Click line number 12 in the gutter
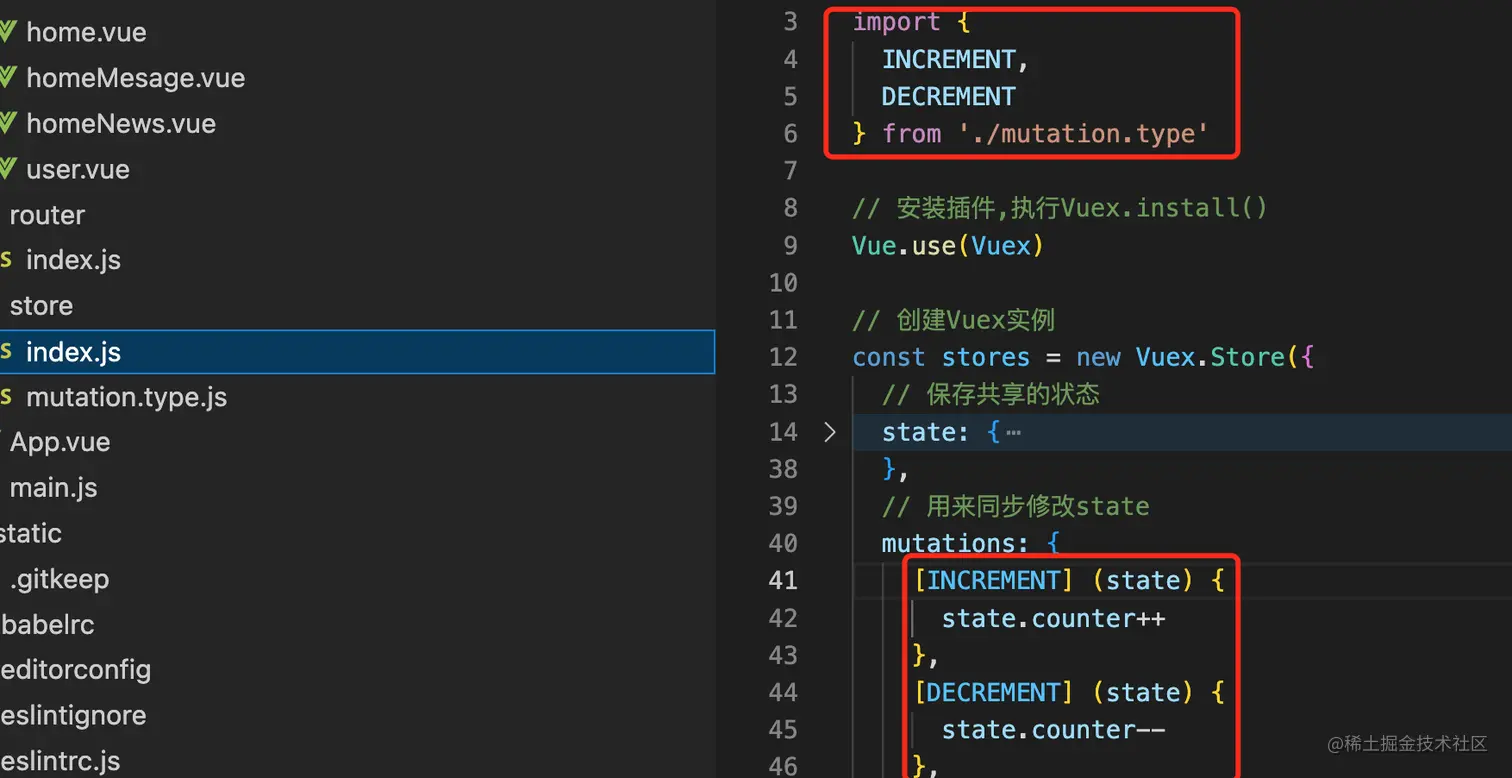The image size is (1512, 778). pos(783,357)
